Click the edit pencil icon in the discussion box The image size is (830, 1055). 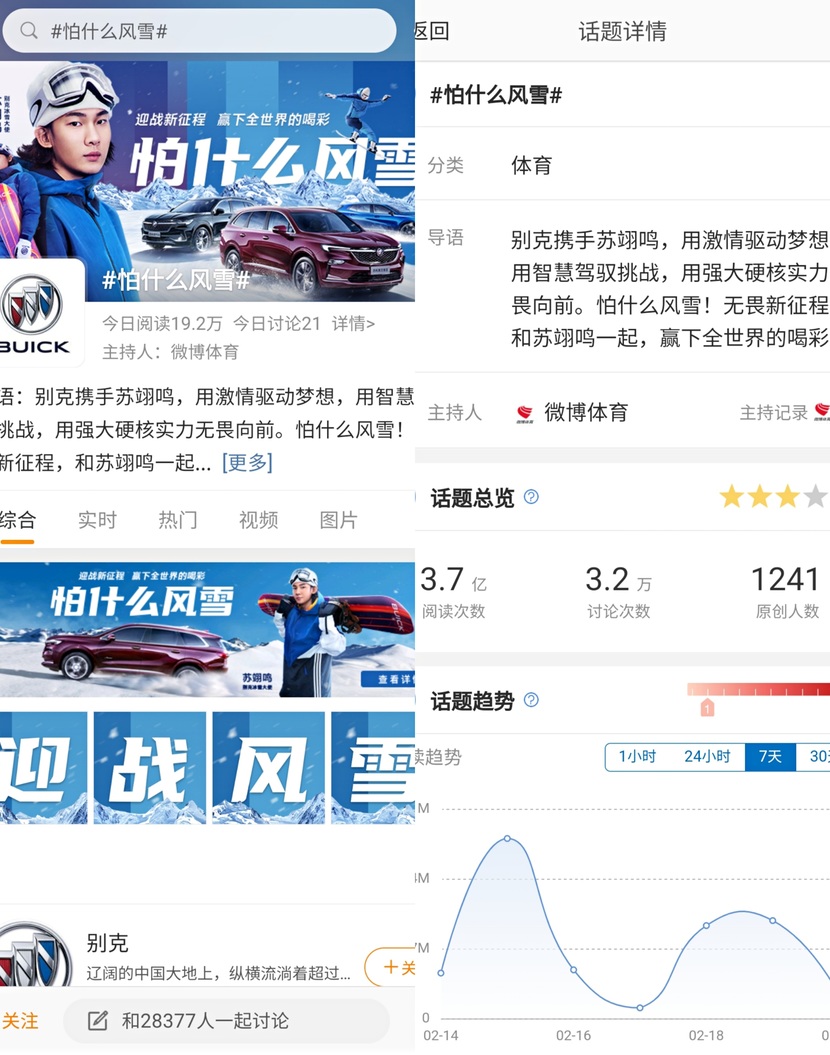coord(98,1021)
